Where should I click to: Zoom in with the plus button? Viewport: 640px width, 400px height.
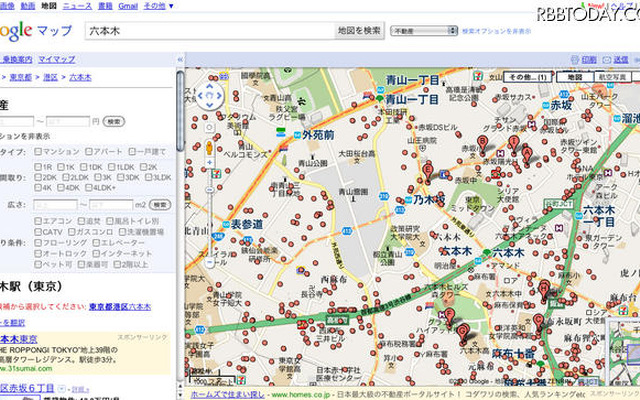210,163
